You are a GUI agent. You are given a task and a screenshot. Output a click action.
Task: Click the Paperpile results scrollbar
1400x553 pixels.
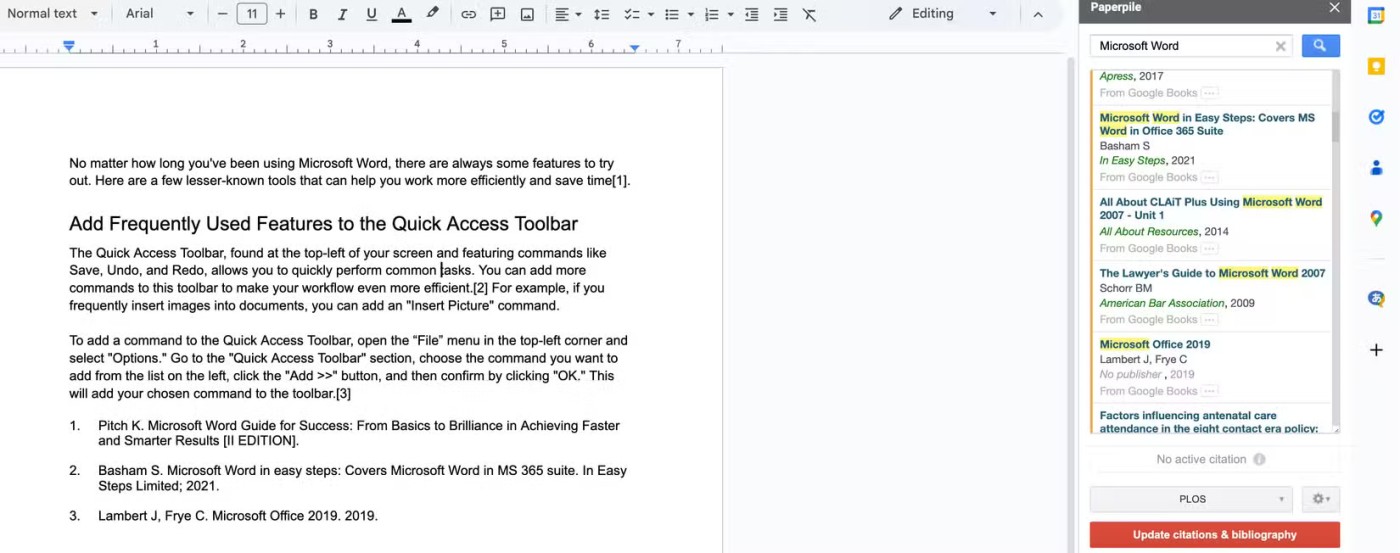[x=1335, y=125]
